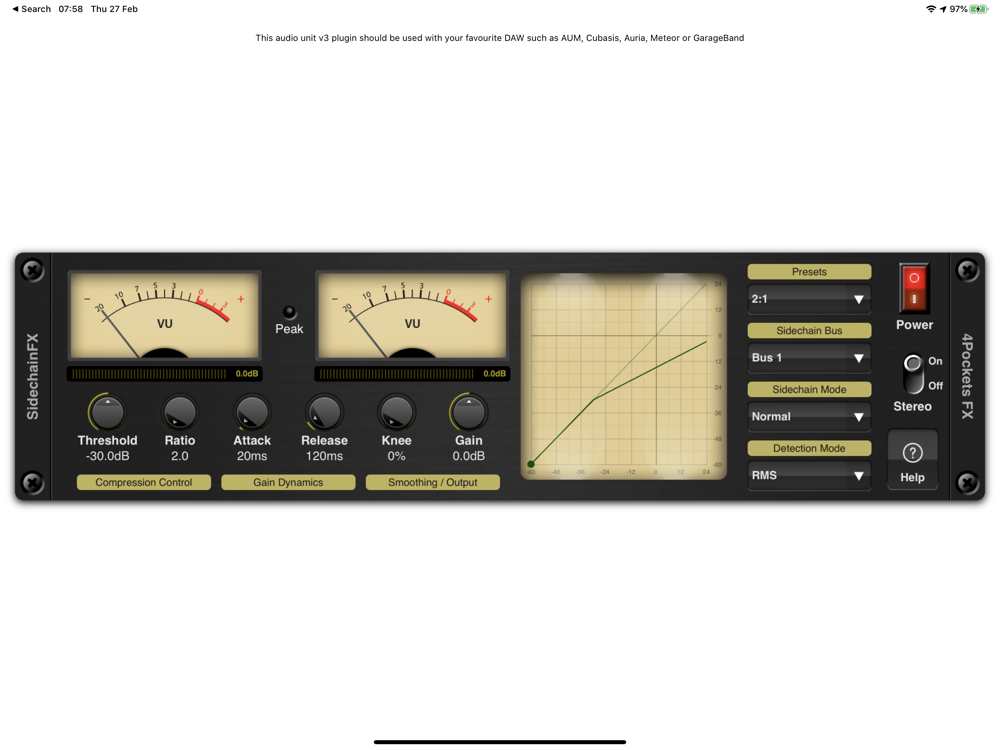Click the Ratio value 2.0
The image size is (1000, 750).
[179, 456]
